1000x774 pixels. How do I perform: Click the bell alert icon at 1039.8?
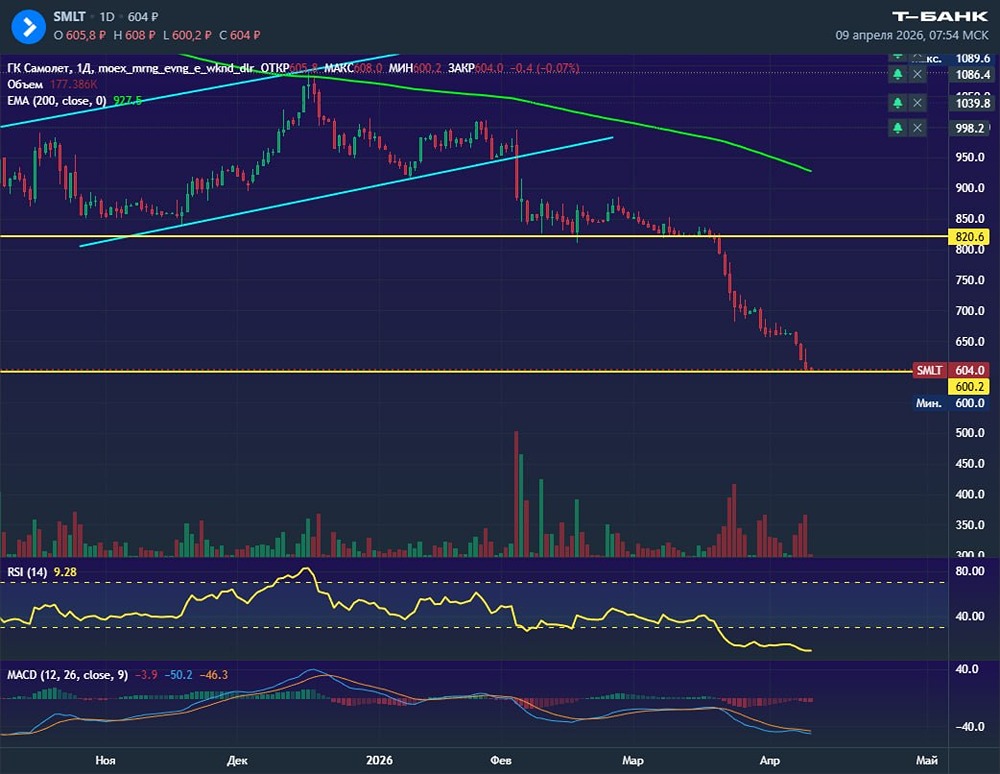click(x=898, y=103)
